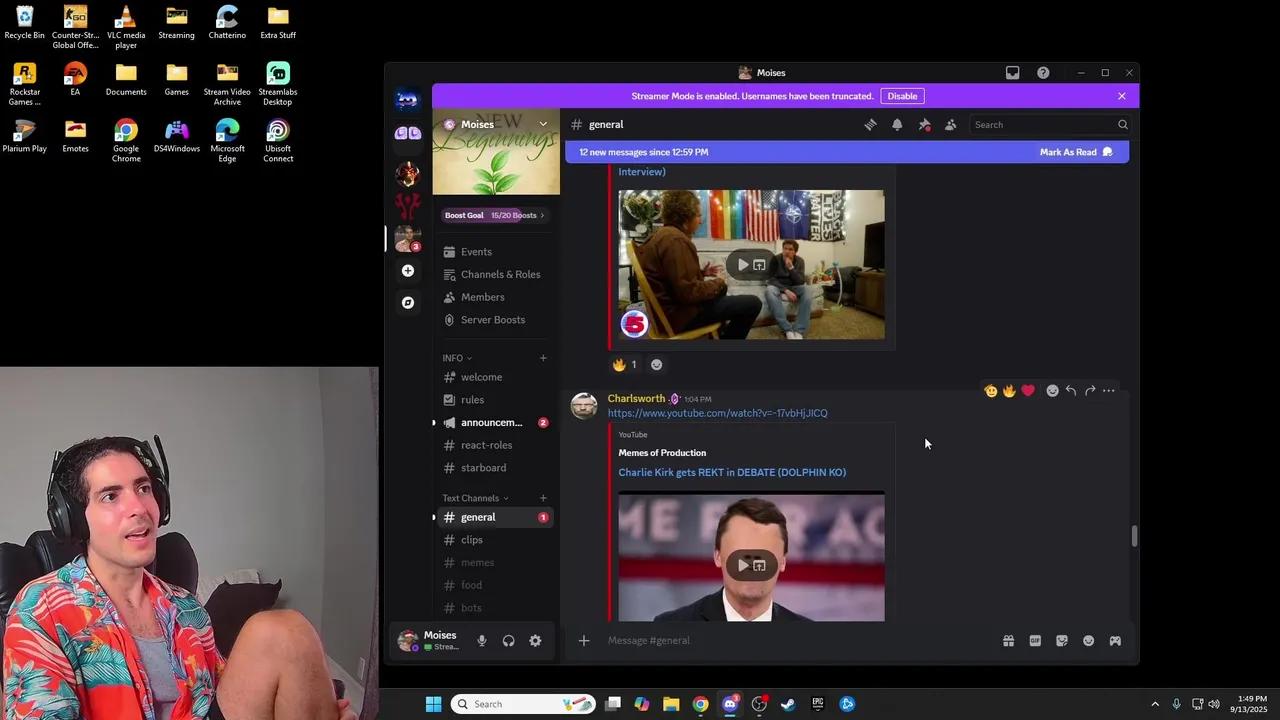The width and height of the screenshot is (1280, 720).
Task: Add a server plus icon
Action: tap(407, 271)
